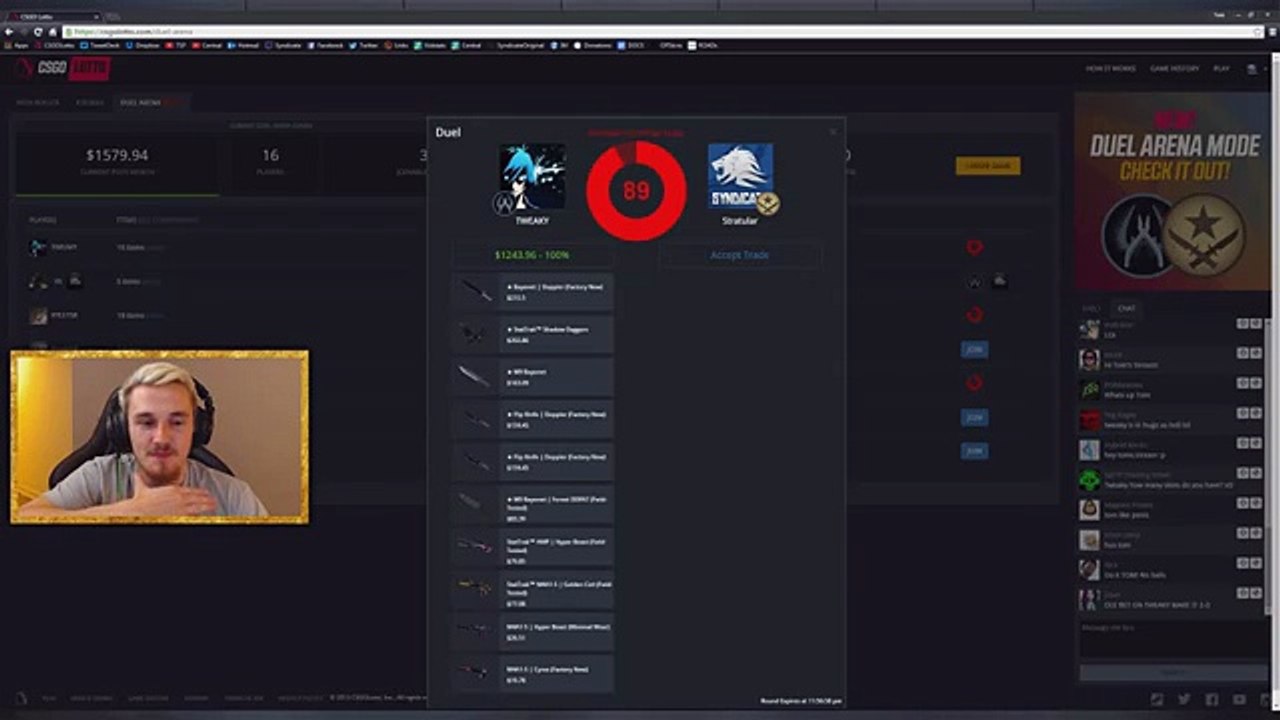Open the Hotmail bookmark

click(244, 45)
